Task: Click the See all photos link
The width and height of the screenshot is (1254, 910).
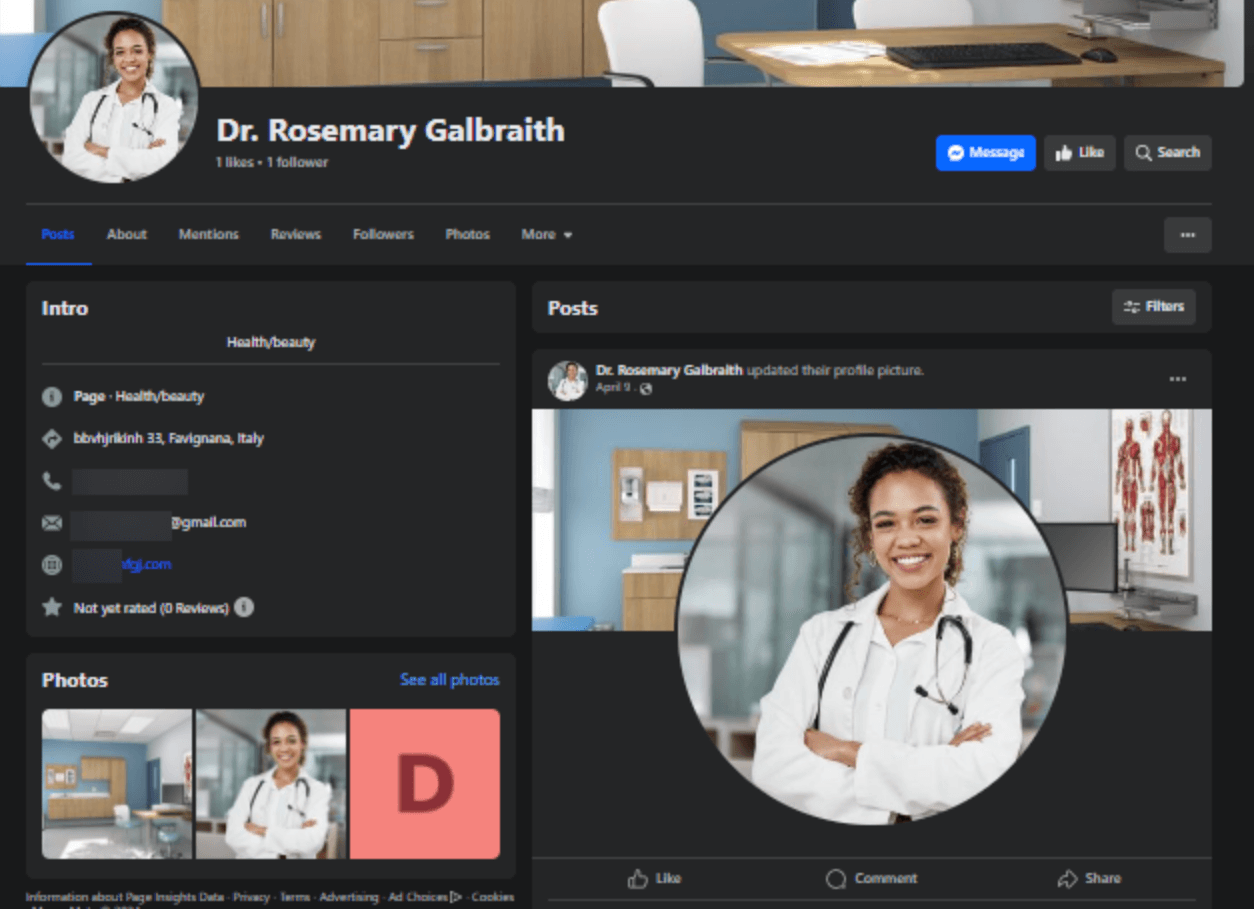Action: point(449,680)
